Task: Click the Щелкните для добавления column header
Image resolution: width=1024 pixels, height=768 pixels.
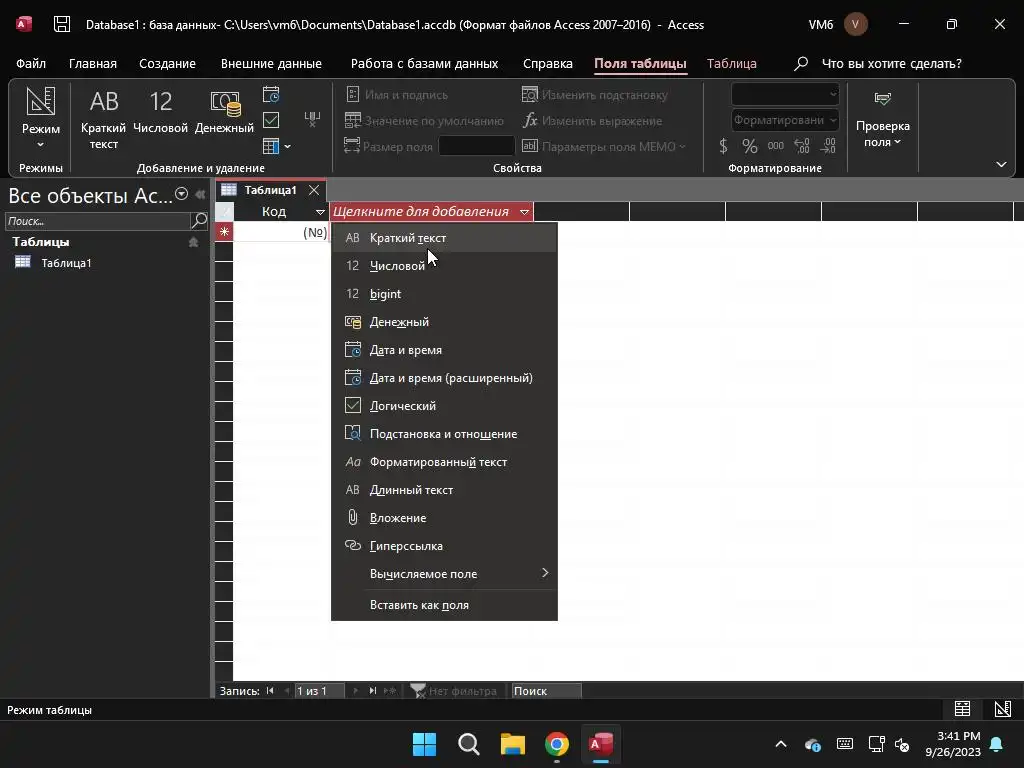Action: 421,212
